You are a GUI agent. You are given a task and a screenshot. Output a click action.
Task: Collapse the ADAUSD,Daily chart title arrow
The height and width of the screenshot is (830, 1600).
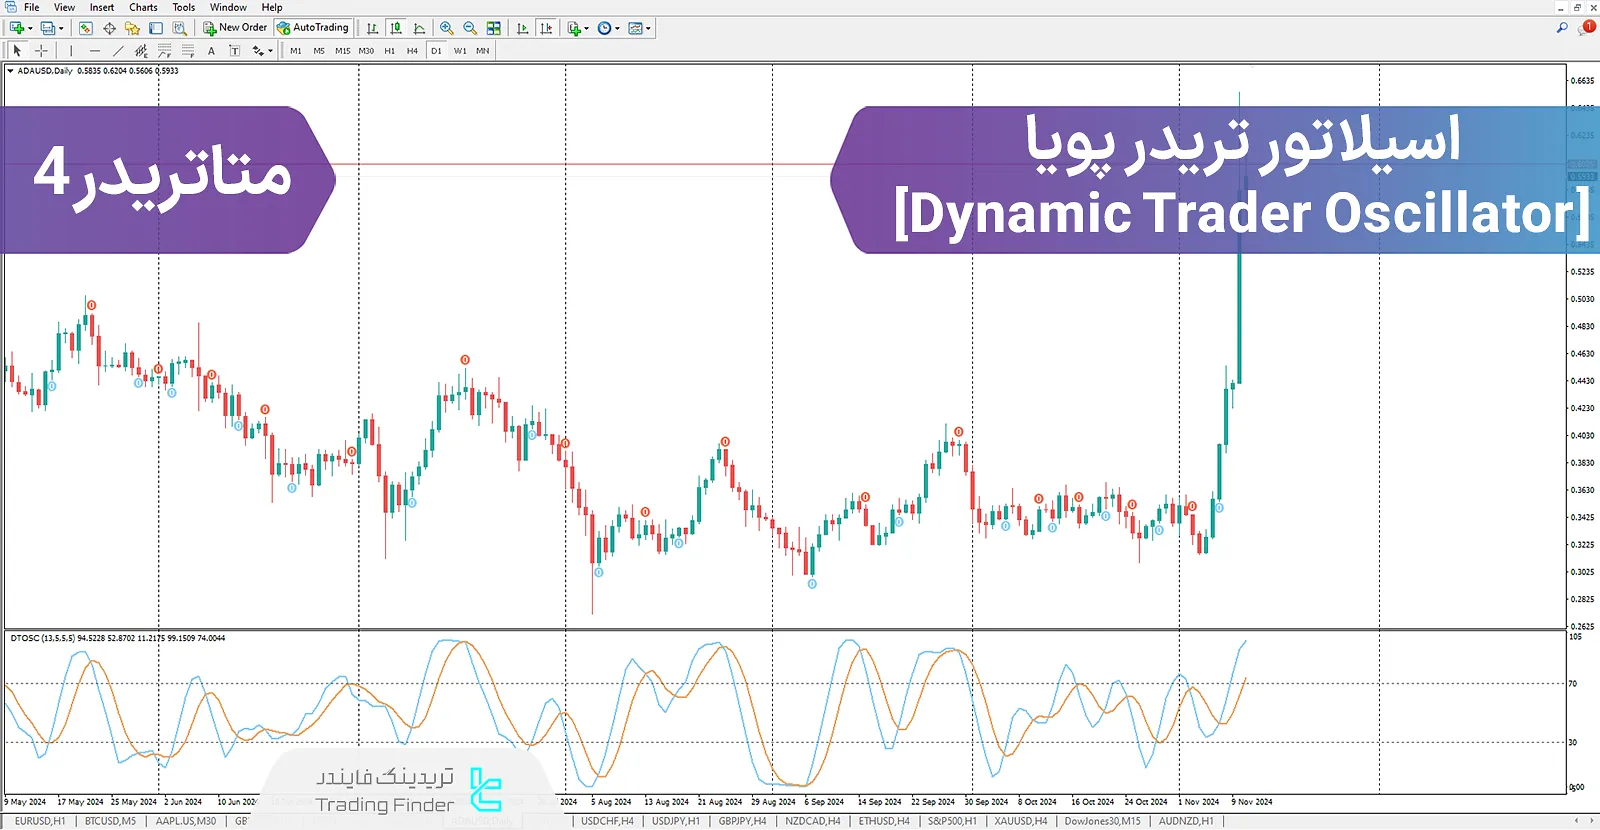[x=10, y=71]
